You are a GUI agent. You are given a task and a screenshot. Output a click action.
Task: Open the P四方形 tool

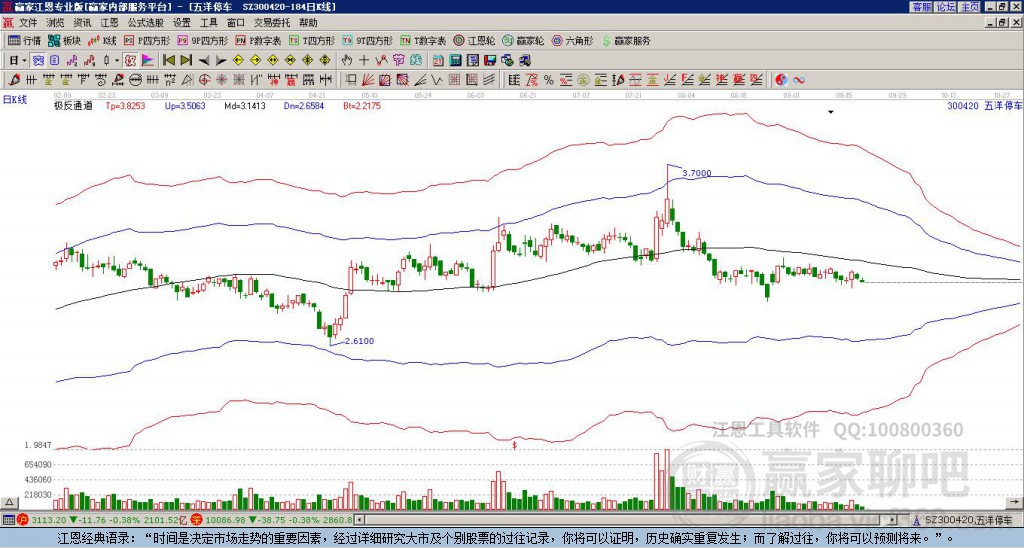click(148, 40)
